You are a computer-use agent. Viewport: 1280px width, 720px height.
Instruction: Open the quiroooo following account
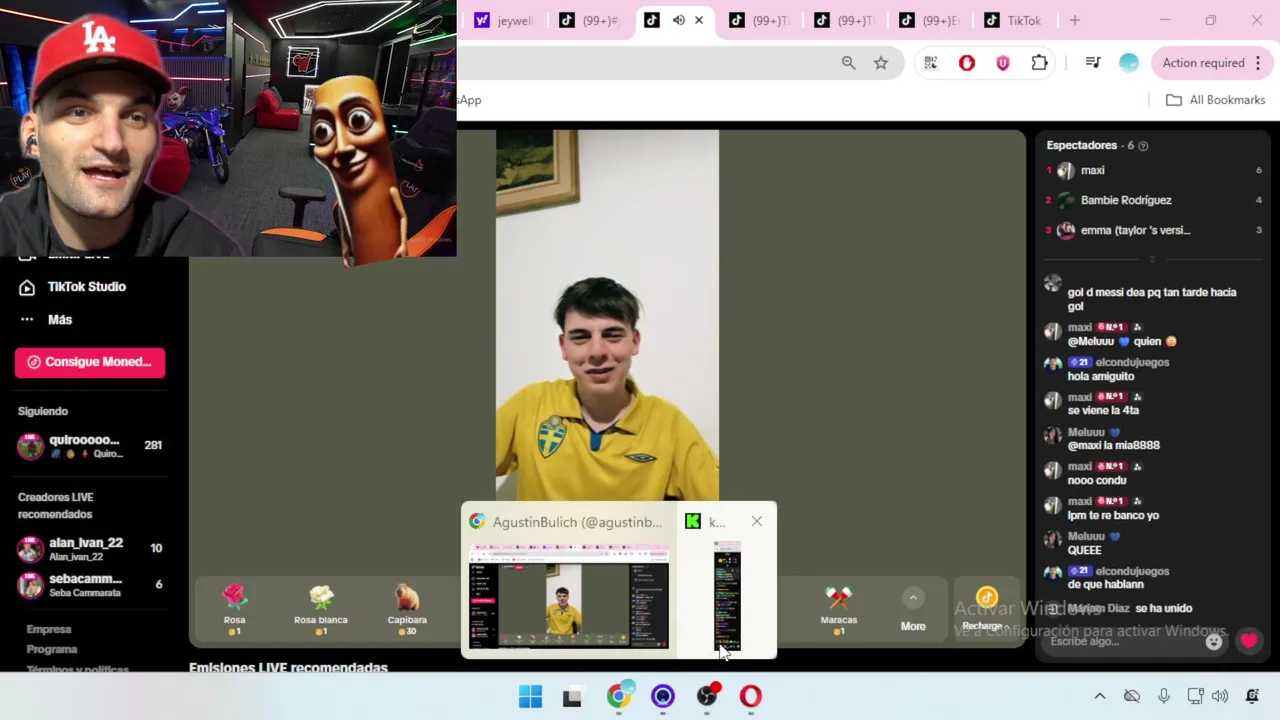pos(90,446)
